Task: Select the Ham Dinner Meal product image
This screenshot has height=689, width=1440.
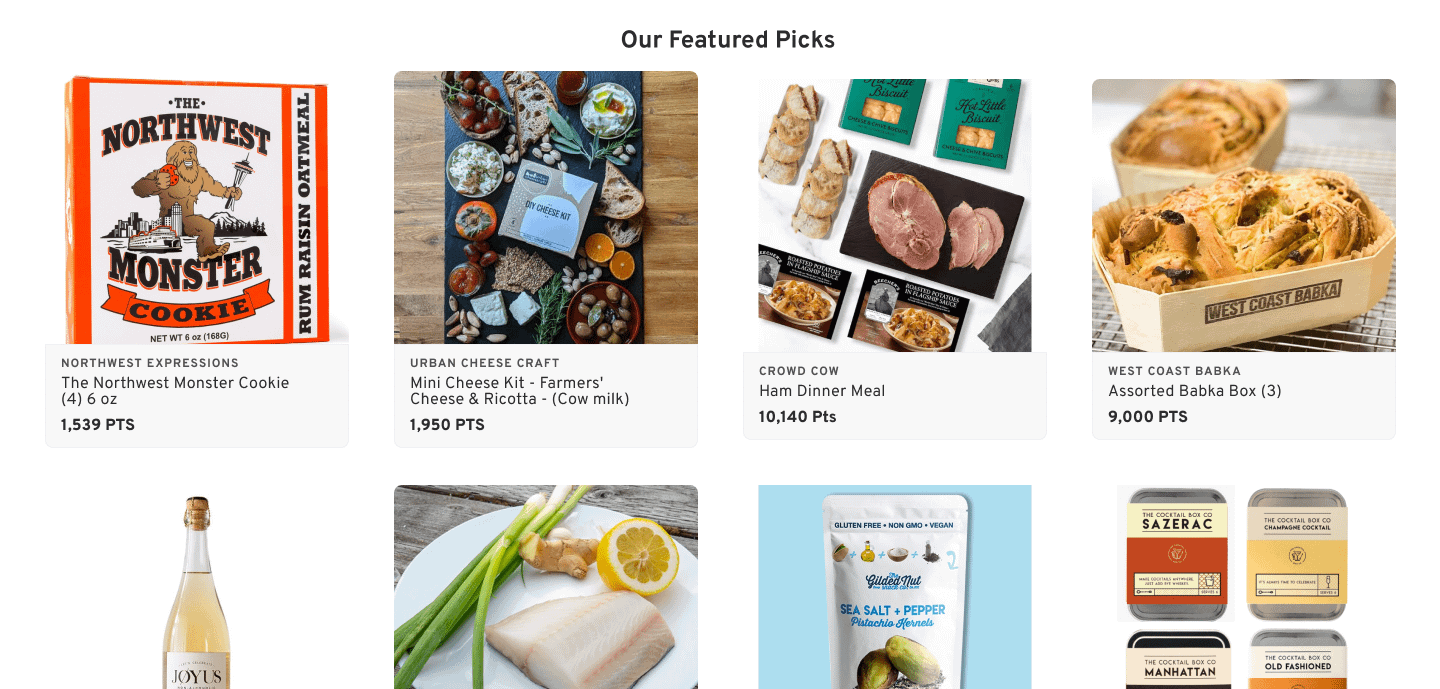Action: point(895,216)
